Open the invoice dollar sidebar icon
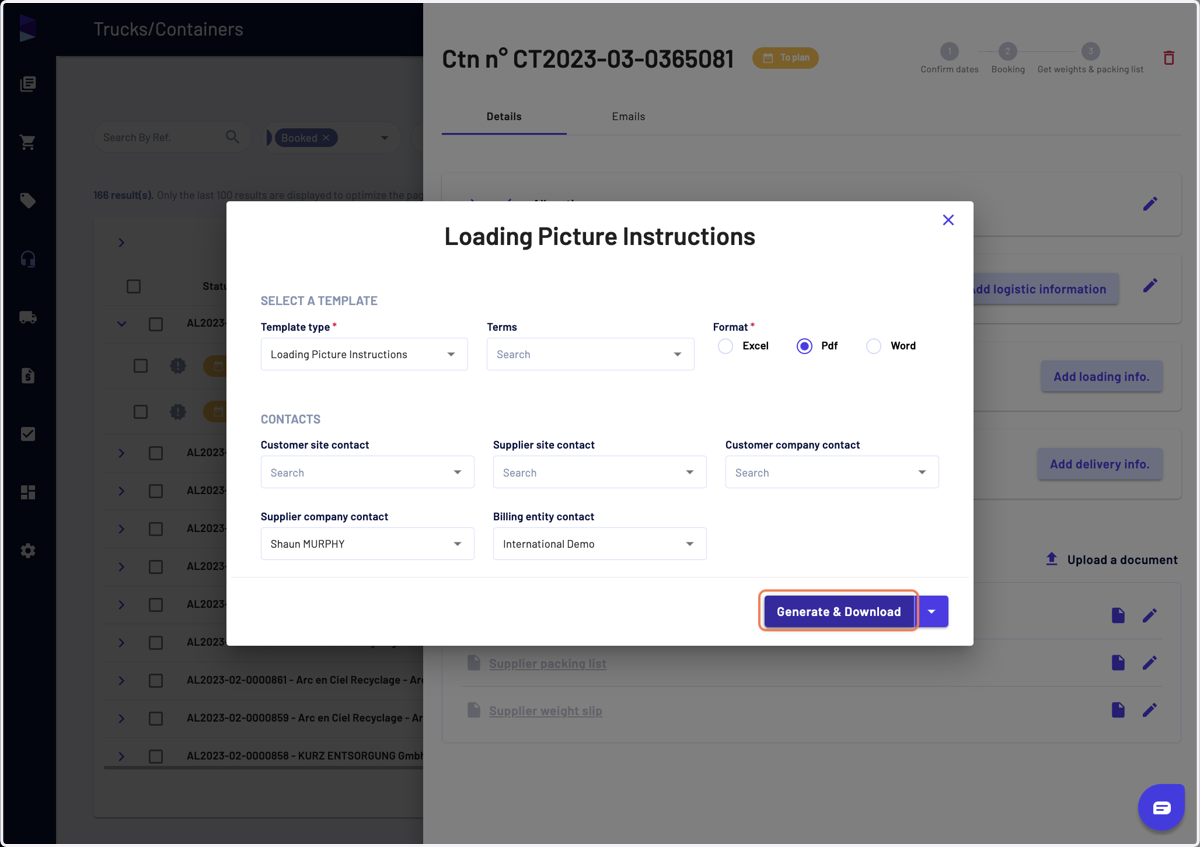 point(28,376)
